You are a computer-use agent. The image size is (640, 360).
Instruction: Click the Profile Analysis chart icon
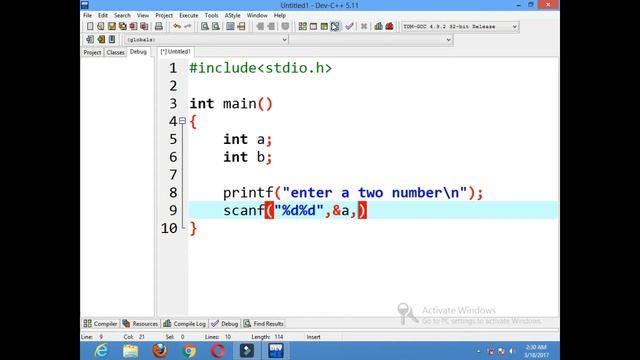pos(378,27)
